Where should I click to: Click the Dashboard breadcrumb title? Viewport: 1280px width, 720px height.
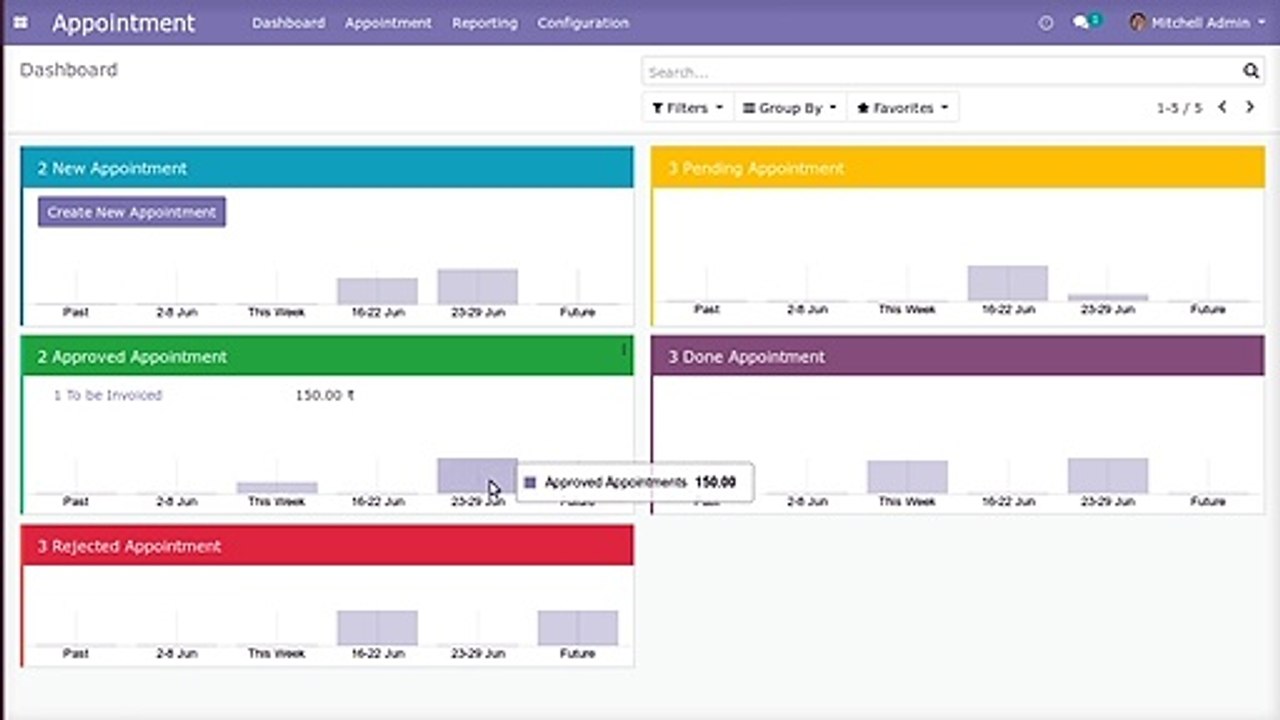(69, 70)
